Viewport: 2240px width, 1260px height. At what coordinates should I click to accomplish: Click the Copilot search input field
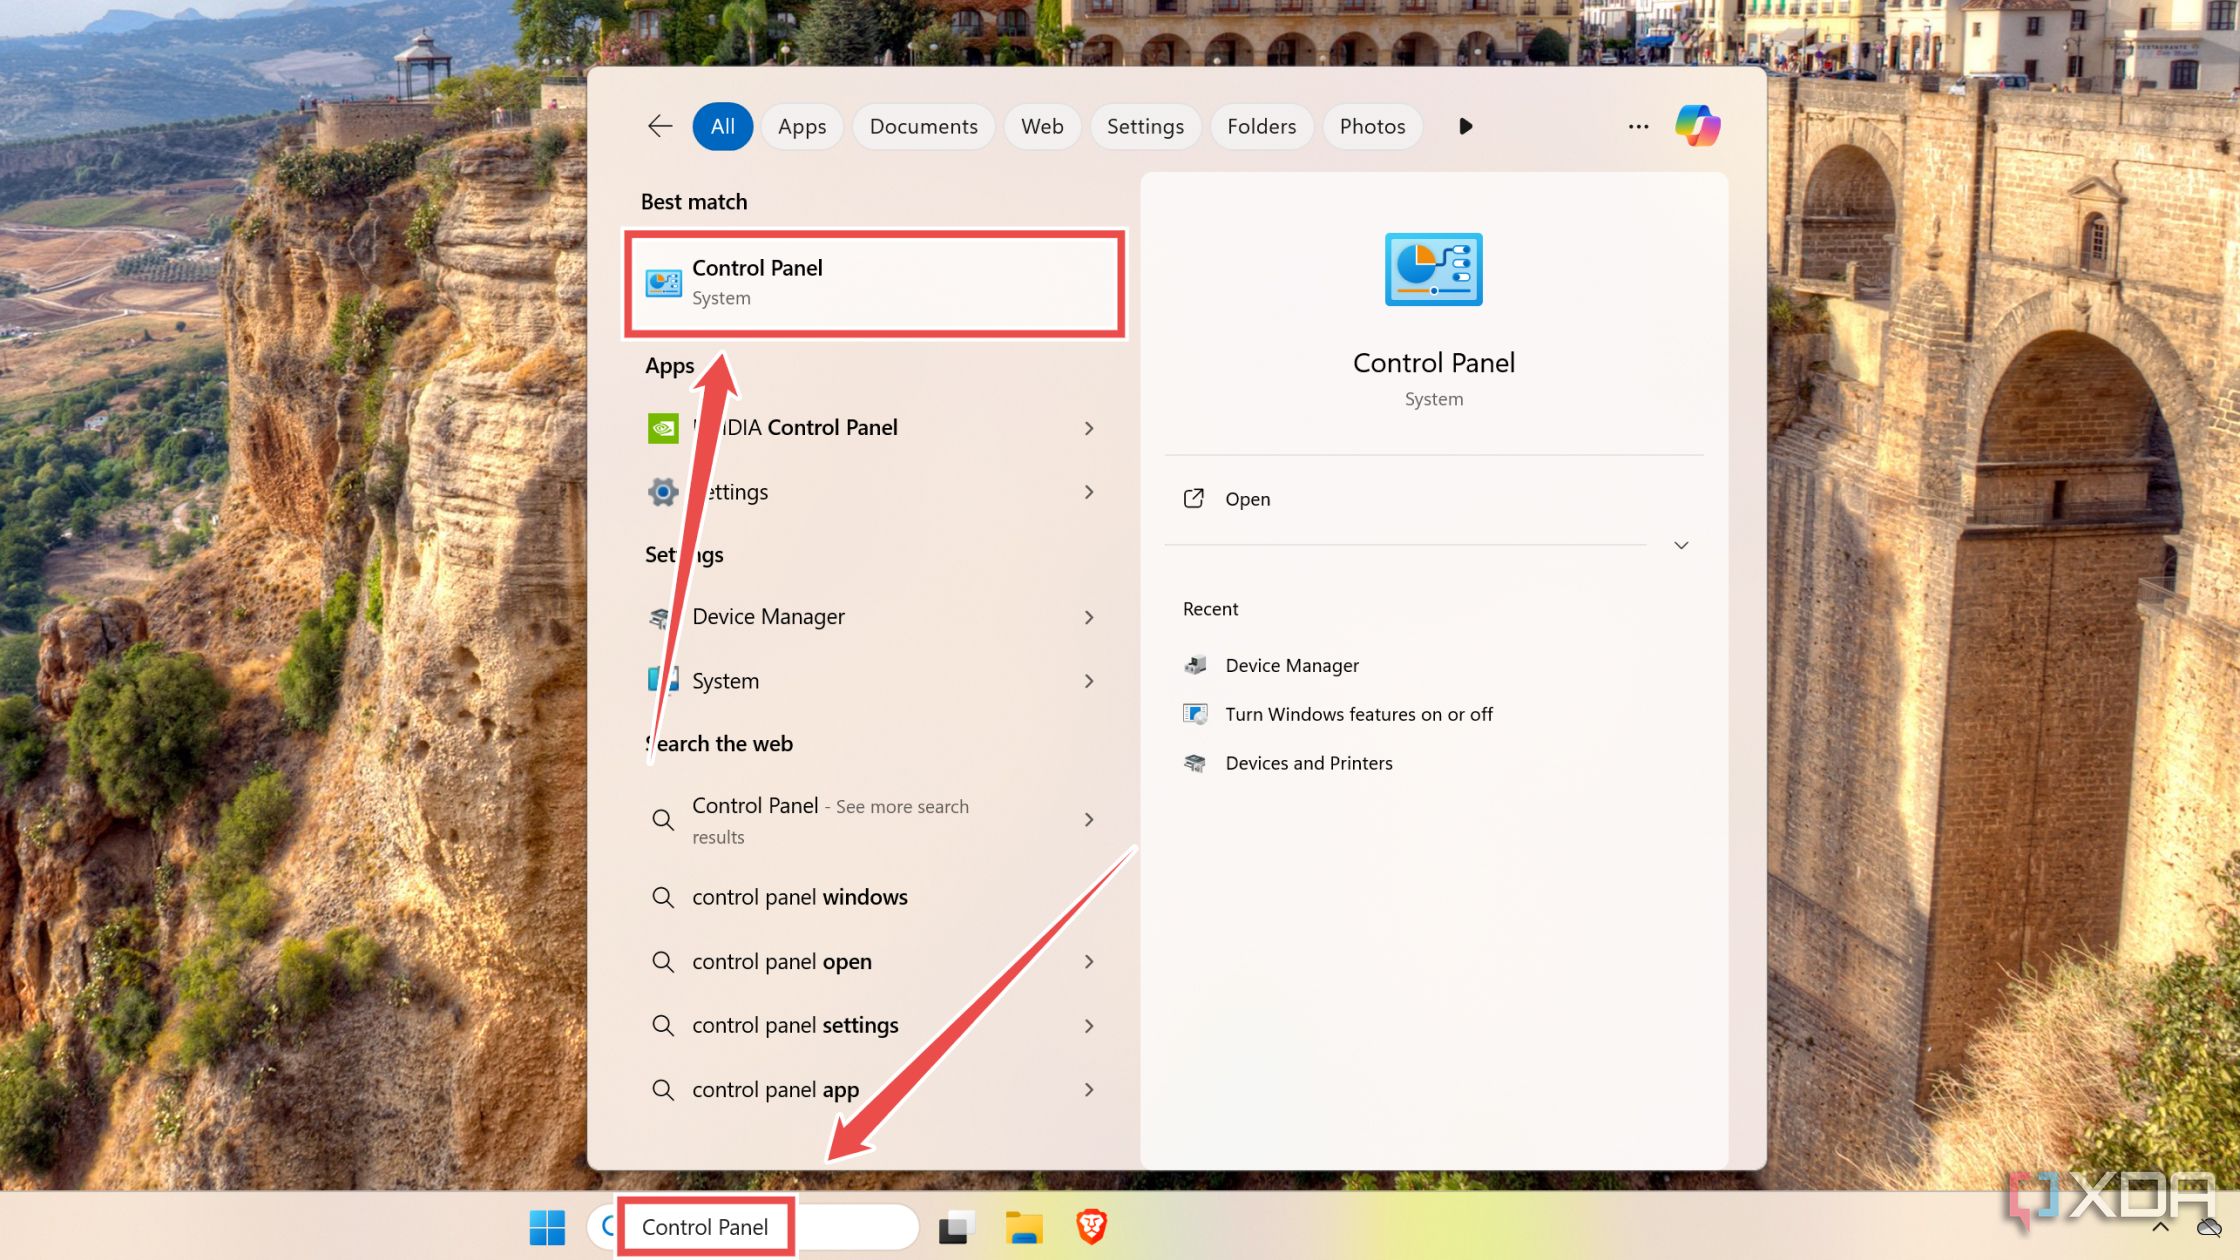754,1226
